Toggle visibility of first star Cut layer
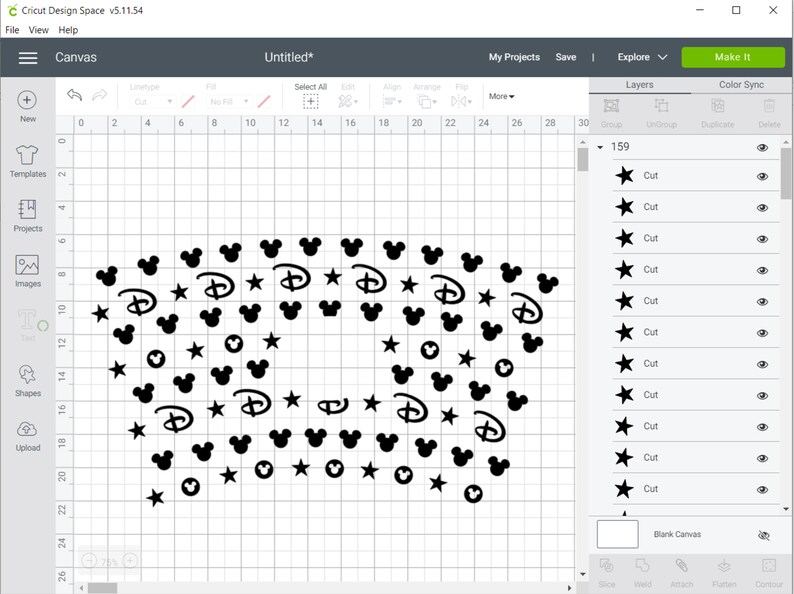Image resolution: width=794 pixels, height=594 pixels. click(762, 176)
